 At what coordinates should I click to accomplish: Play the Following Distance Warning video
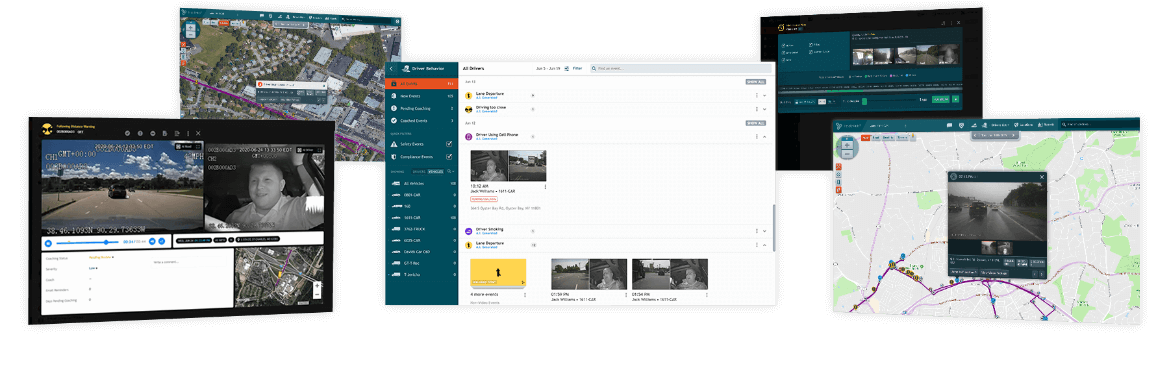(48, 242)
